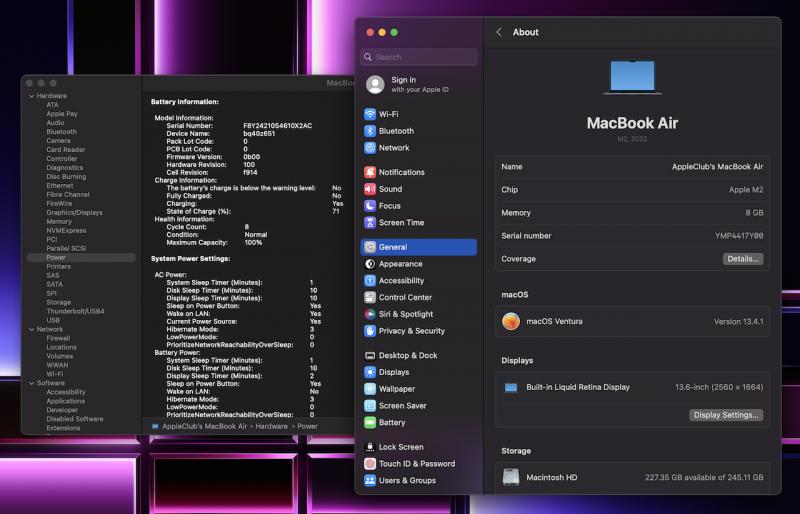The height and width of the screenshot is (514, 800).
Task: Collapse the Hardware section in System Information
Action: pos(32,96)
